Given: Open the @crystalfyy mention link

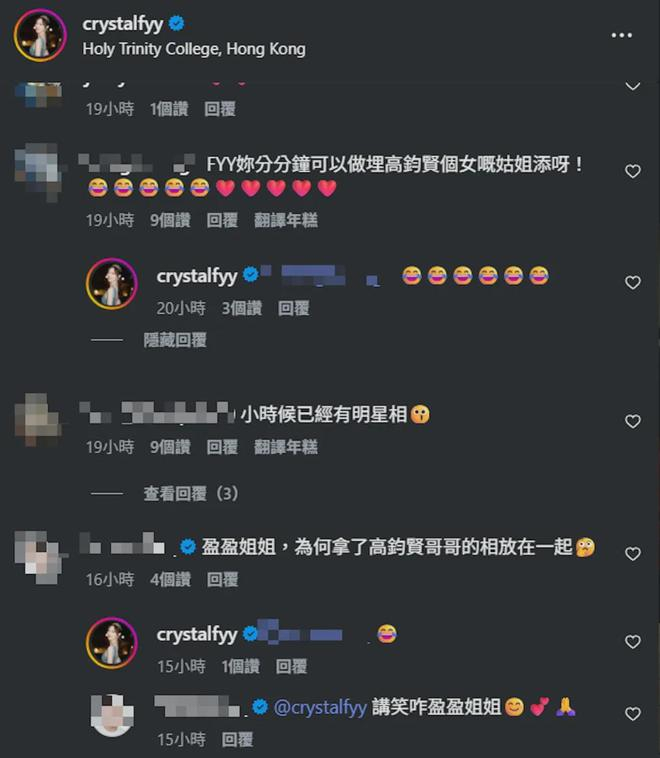Looking at the screenshot, I should (320, 707).
